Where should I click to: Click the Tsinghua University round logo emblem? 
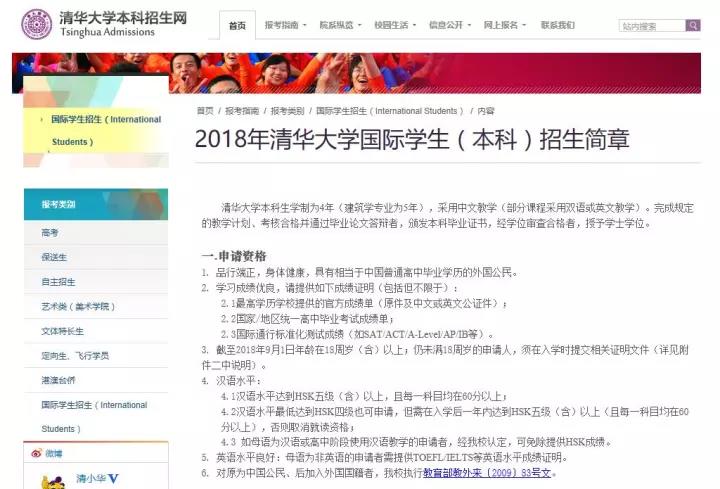click(36, 24)
